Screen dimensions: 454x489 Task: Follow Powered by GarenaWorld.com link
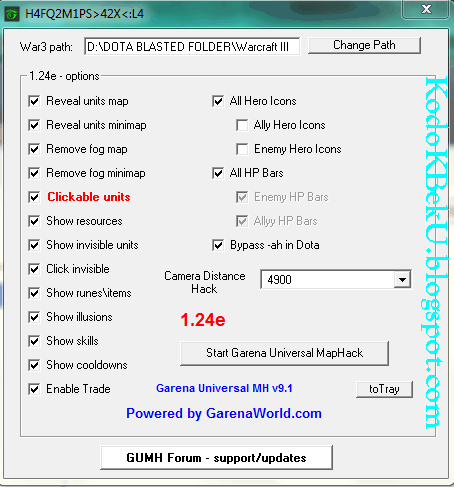coord(224,413)
